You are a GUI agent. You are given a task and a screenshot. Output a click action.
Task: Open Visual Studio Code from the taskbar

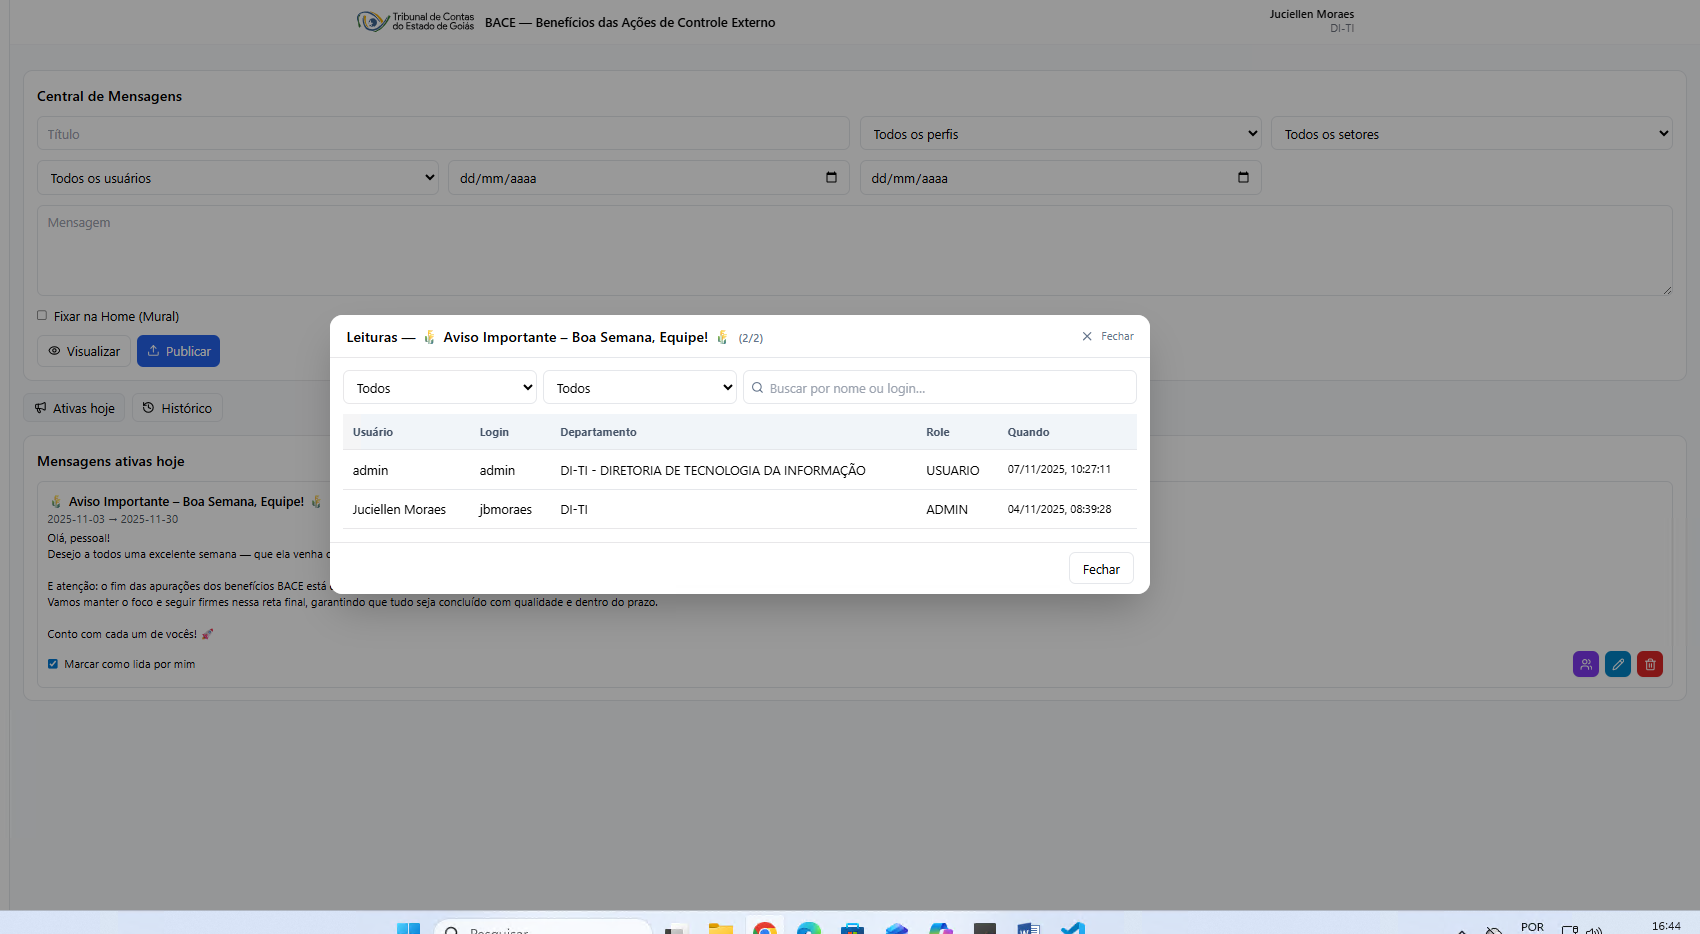point(1073,928)
